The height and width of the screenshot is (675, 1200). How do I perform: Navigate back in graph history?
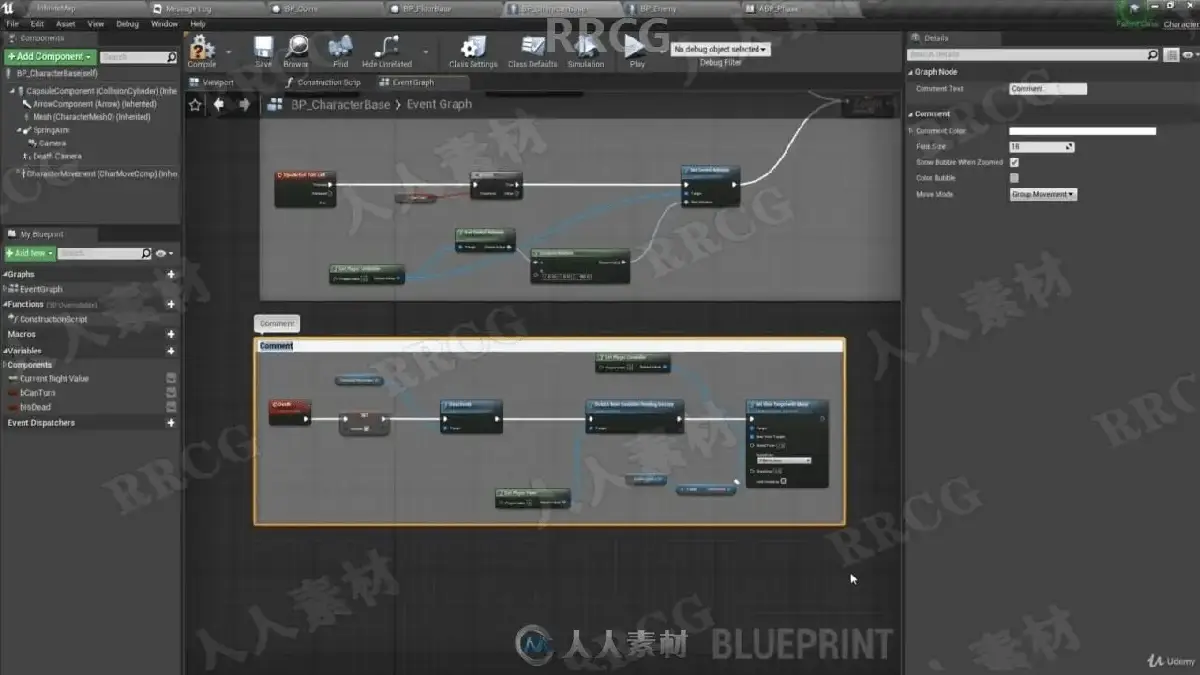click(219, 104)
